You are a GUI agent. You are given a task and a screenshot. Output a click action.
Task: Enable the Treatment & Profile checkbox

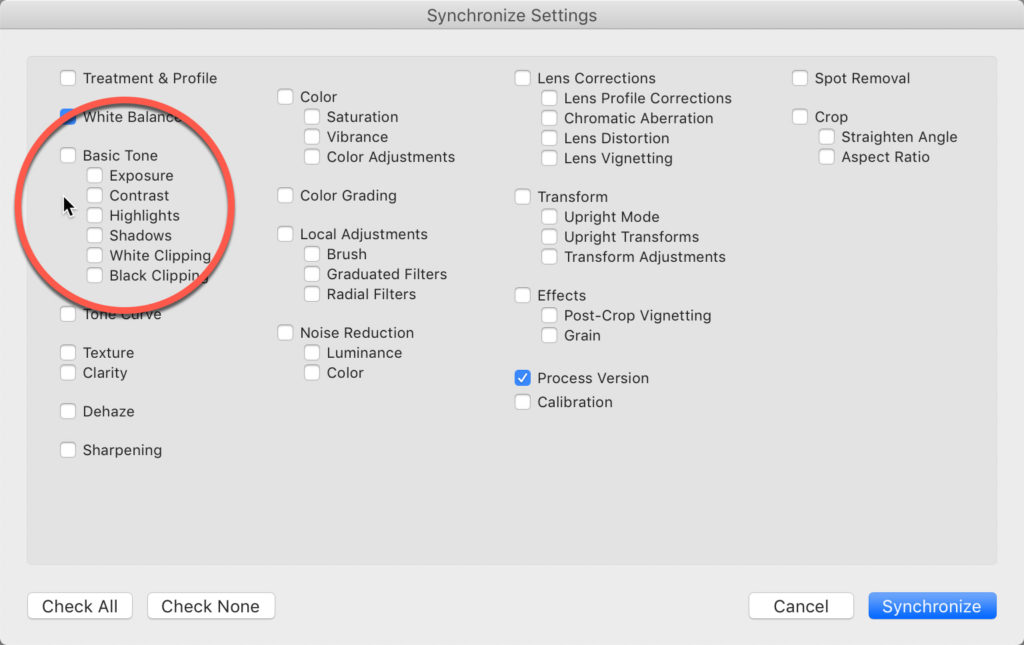(68, 78)
